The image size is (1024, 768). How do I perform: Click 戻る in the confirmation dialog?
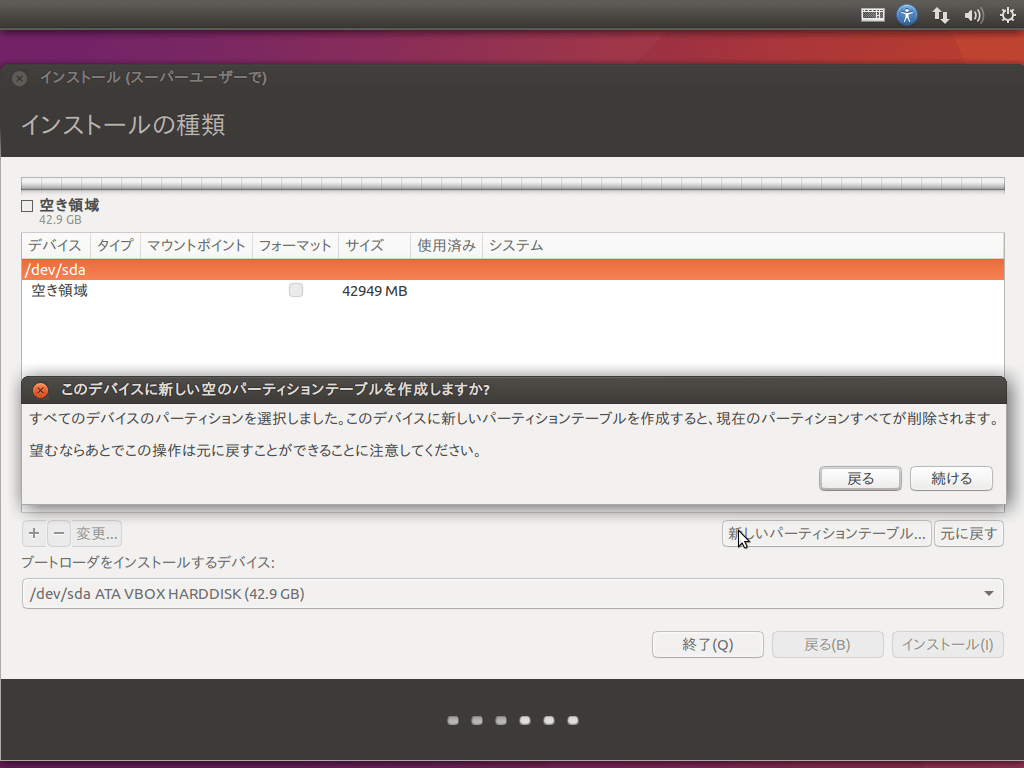click(x=859, y=478)
